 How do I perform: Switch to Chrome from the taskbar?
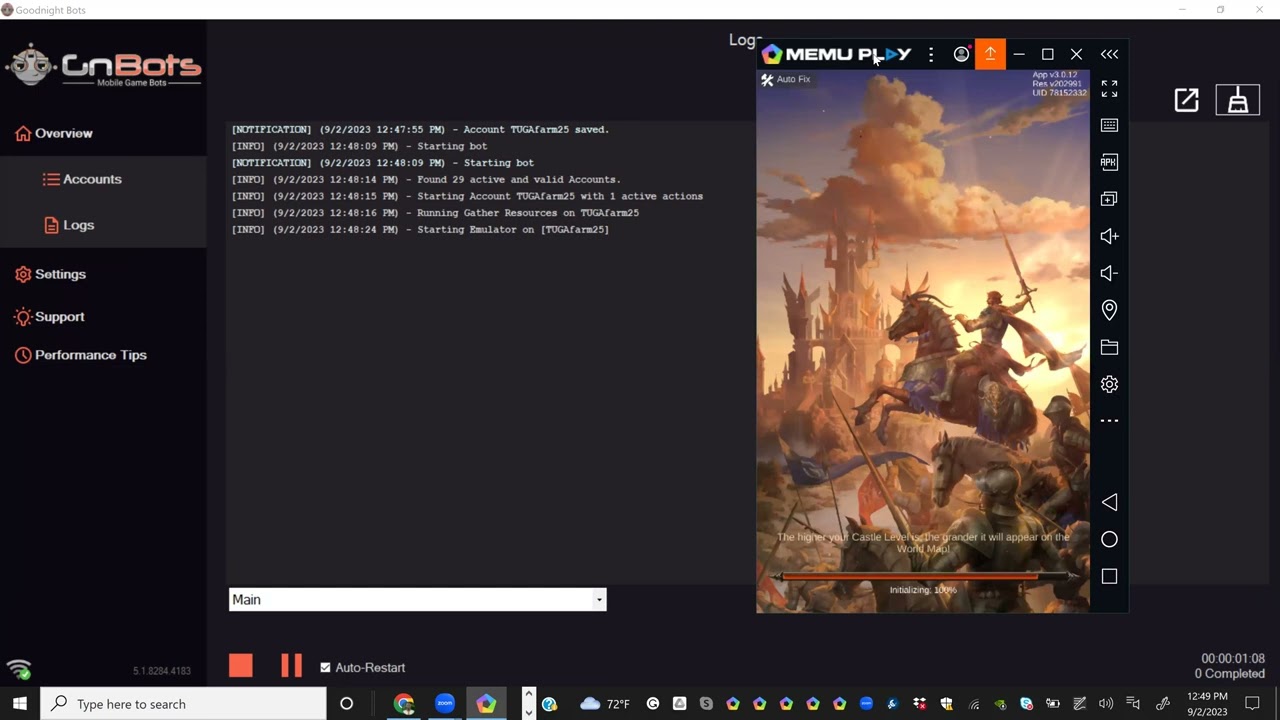click(x=404, y=704)
